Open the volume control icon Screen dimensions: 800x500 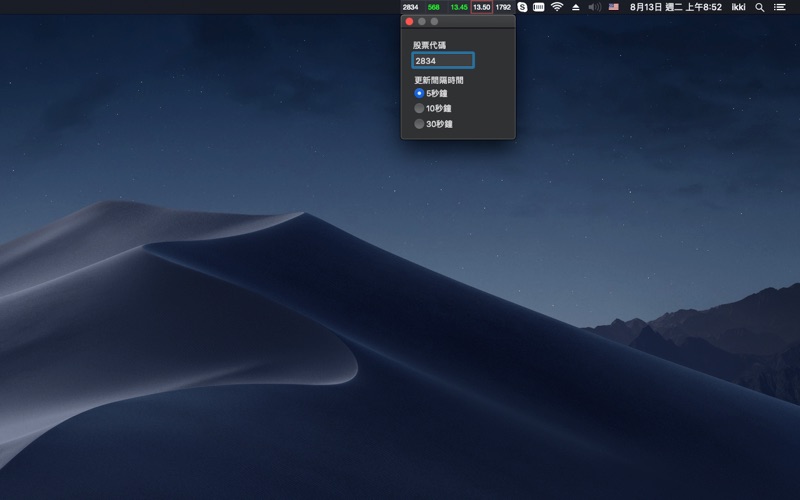(x=595, y=7)
